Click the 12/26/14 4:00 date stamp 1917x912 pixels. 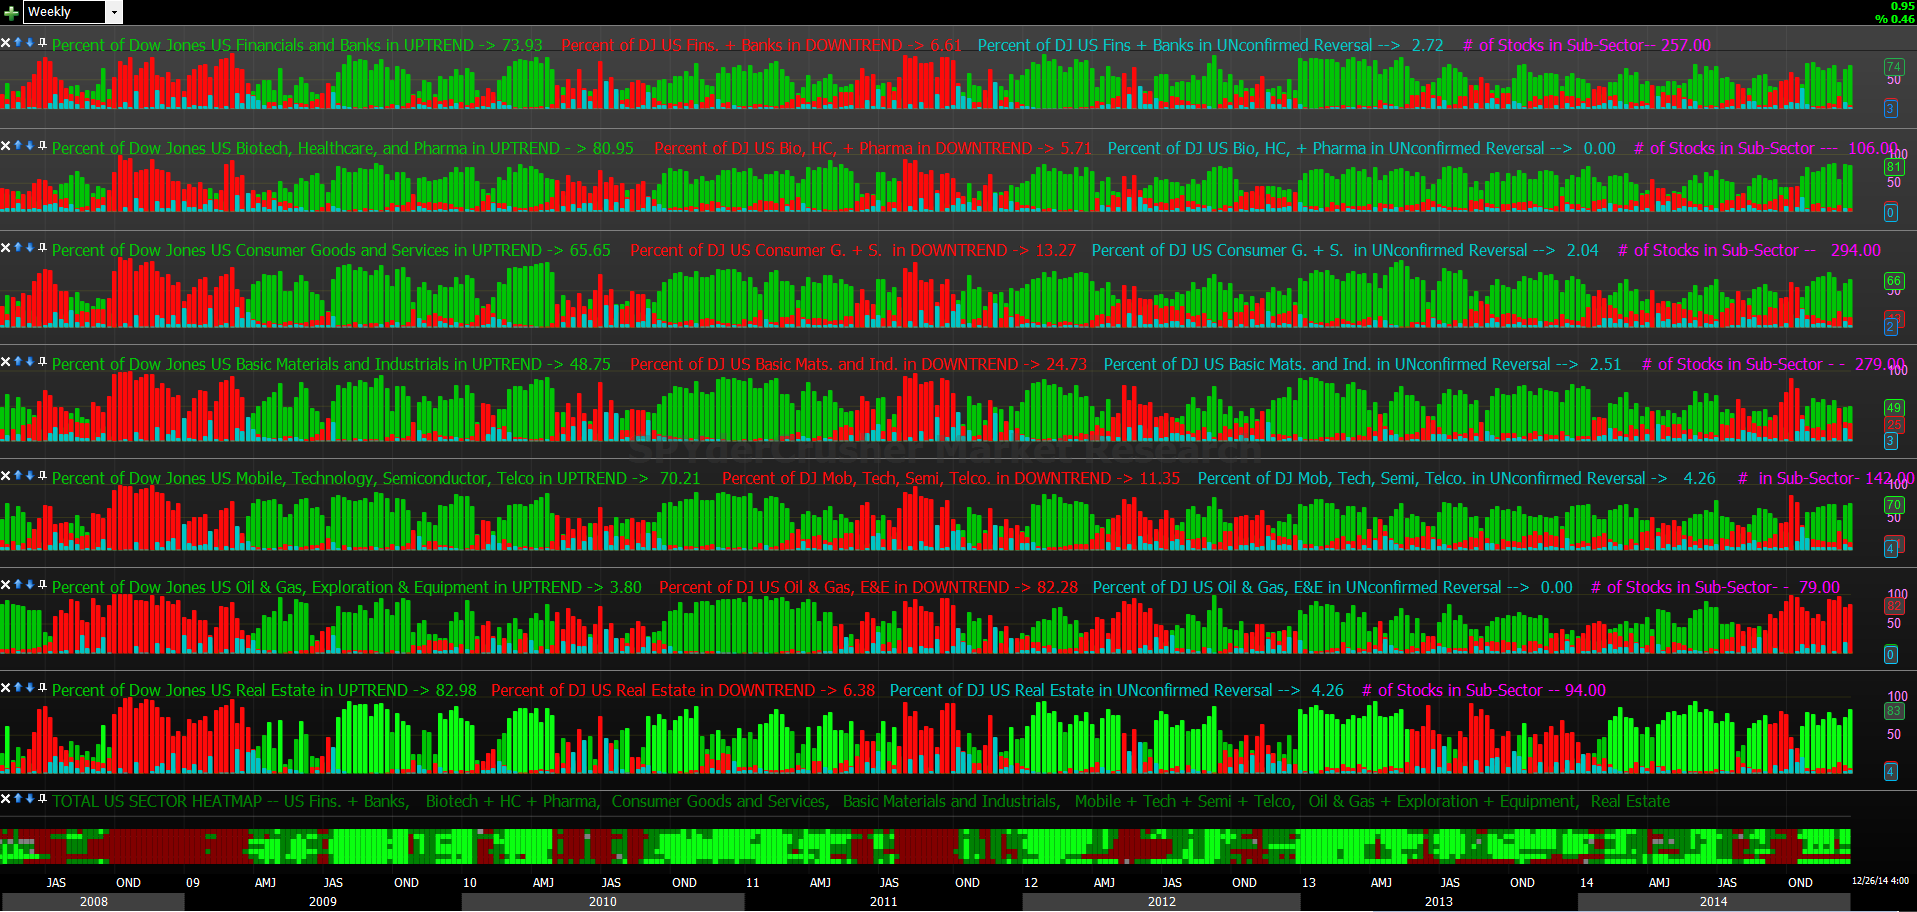(x=1881, y=881)
